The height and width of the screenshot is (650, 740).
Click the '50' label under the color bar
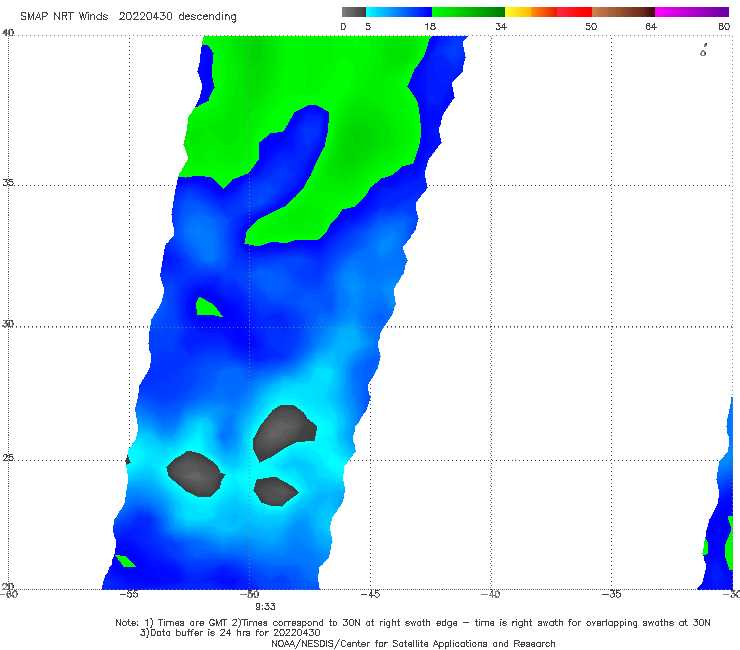pyautogui.click(x=591, y=27)
